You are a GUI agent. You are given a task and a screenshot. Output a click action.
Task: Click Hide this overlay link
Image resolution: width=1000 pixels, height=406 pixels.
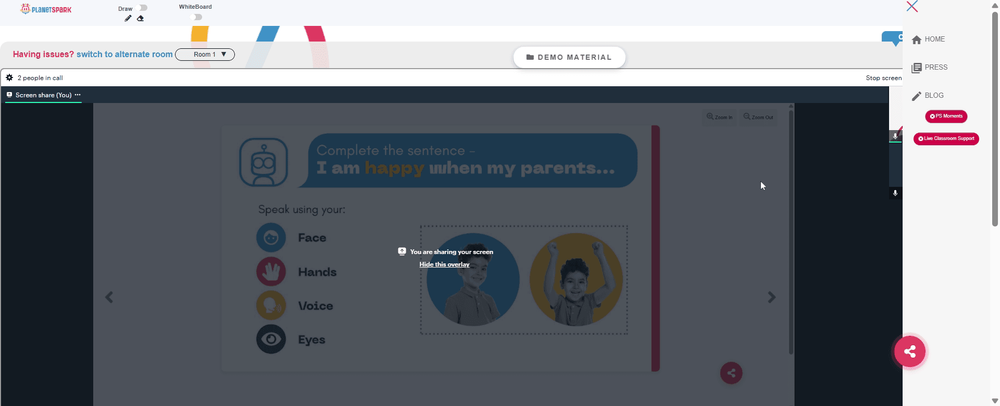pos(445,265)
